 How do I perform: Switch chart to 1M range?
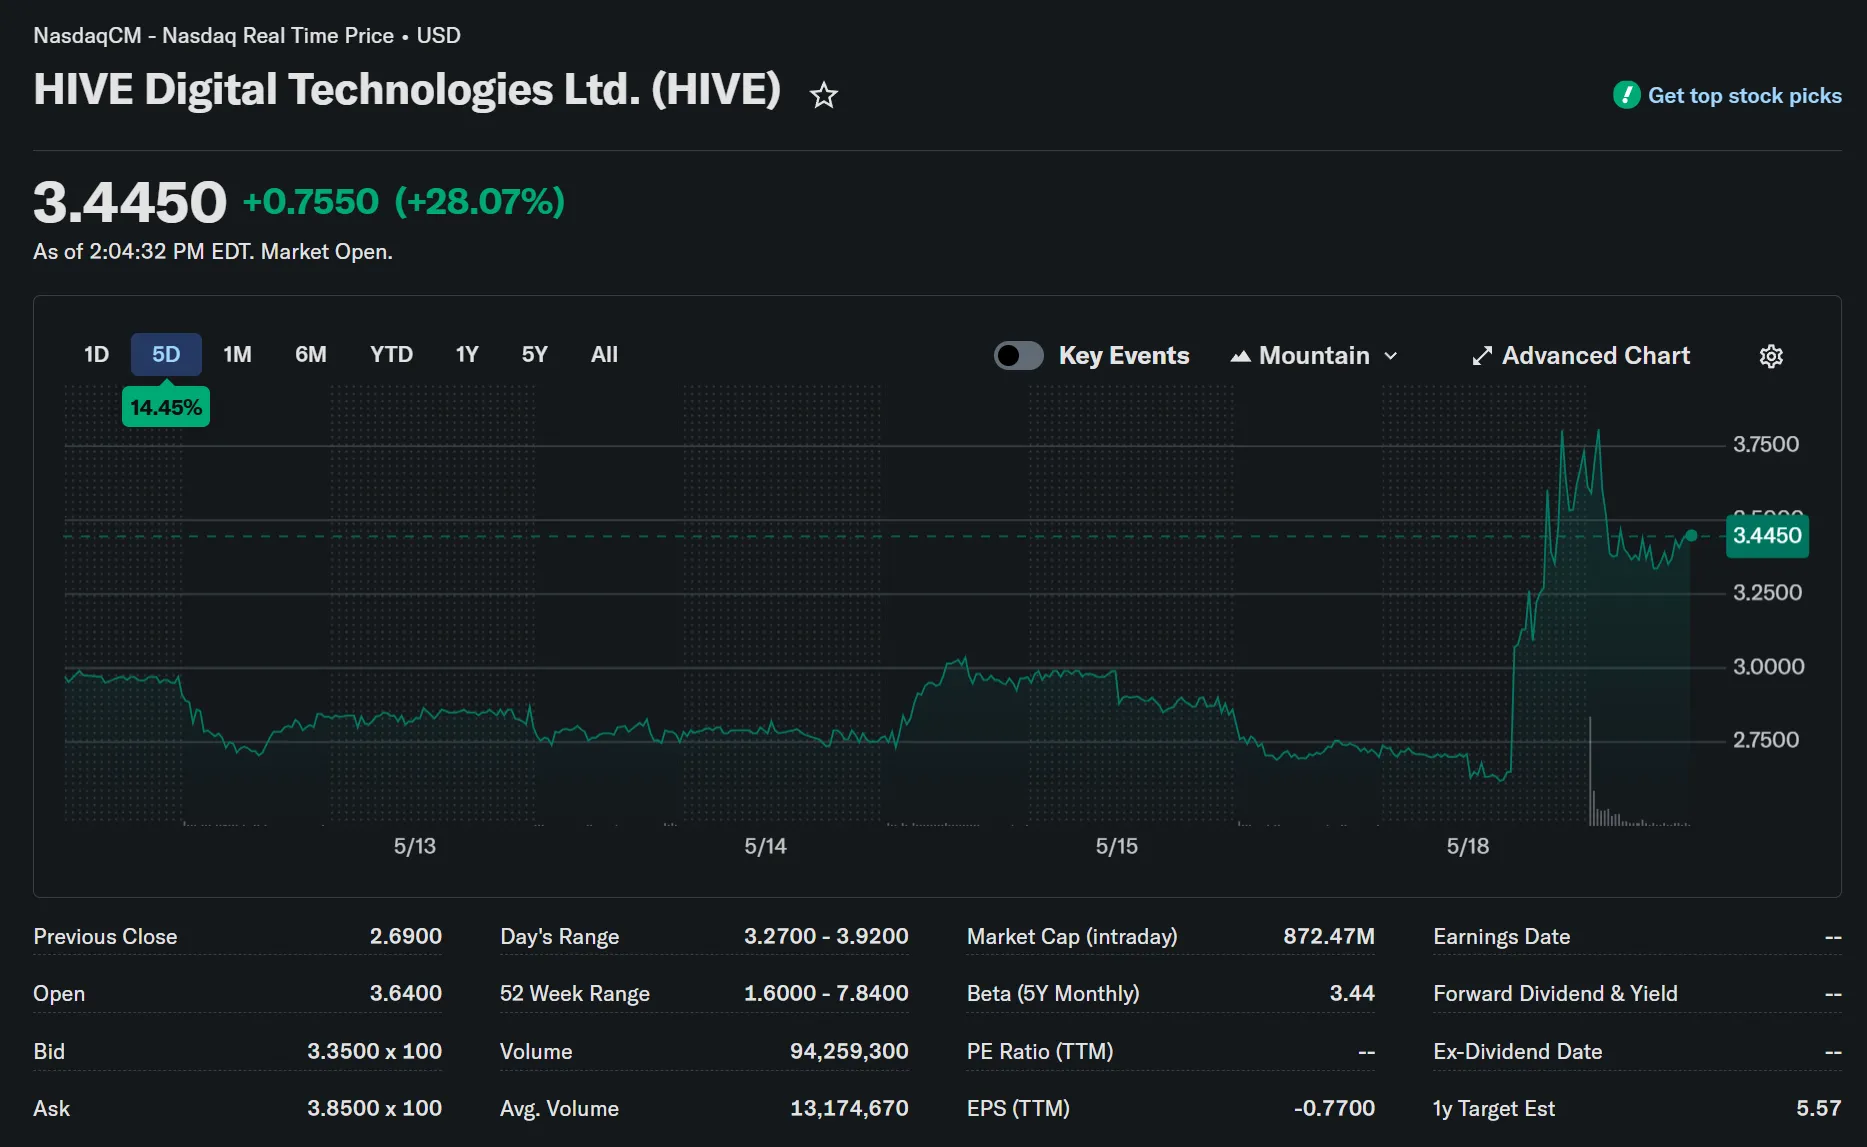point(237,354)
